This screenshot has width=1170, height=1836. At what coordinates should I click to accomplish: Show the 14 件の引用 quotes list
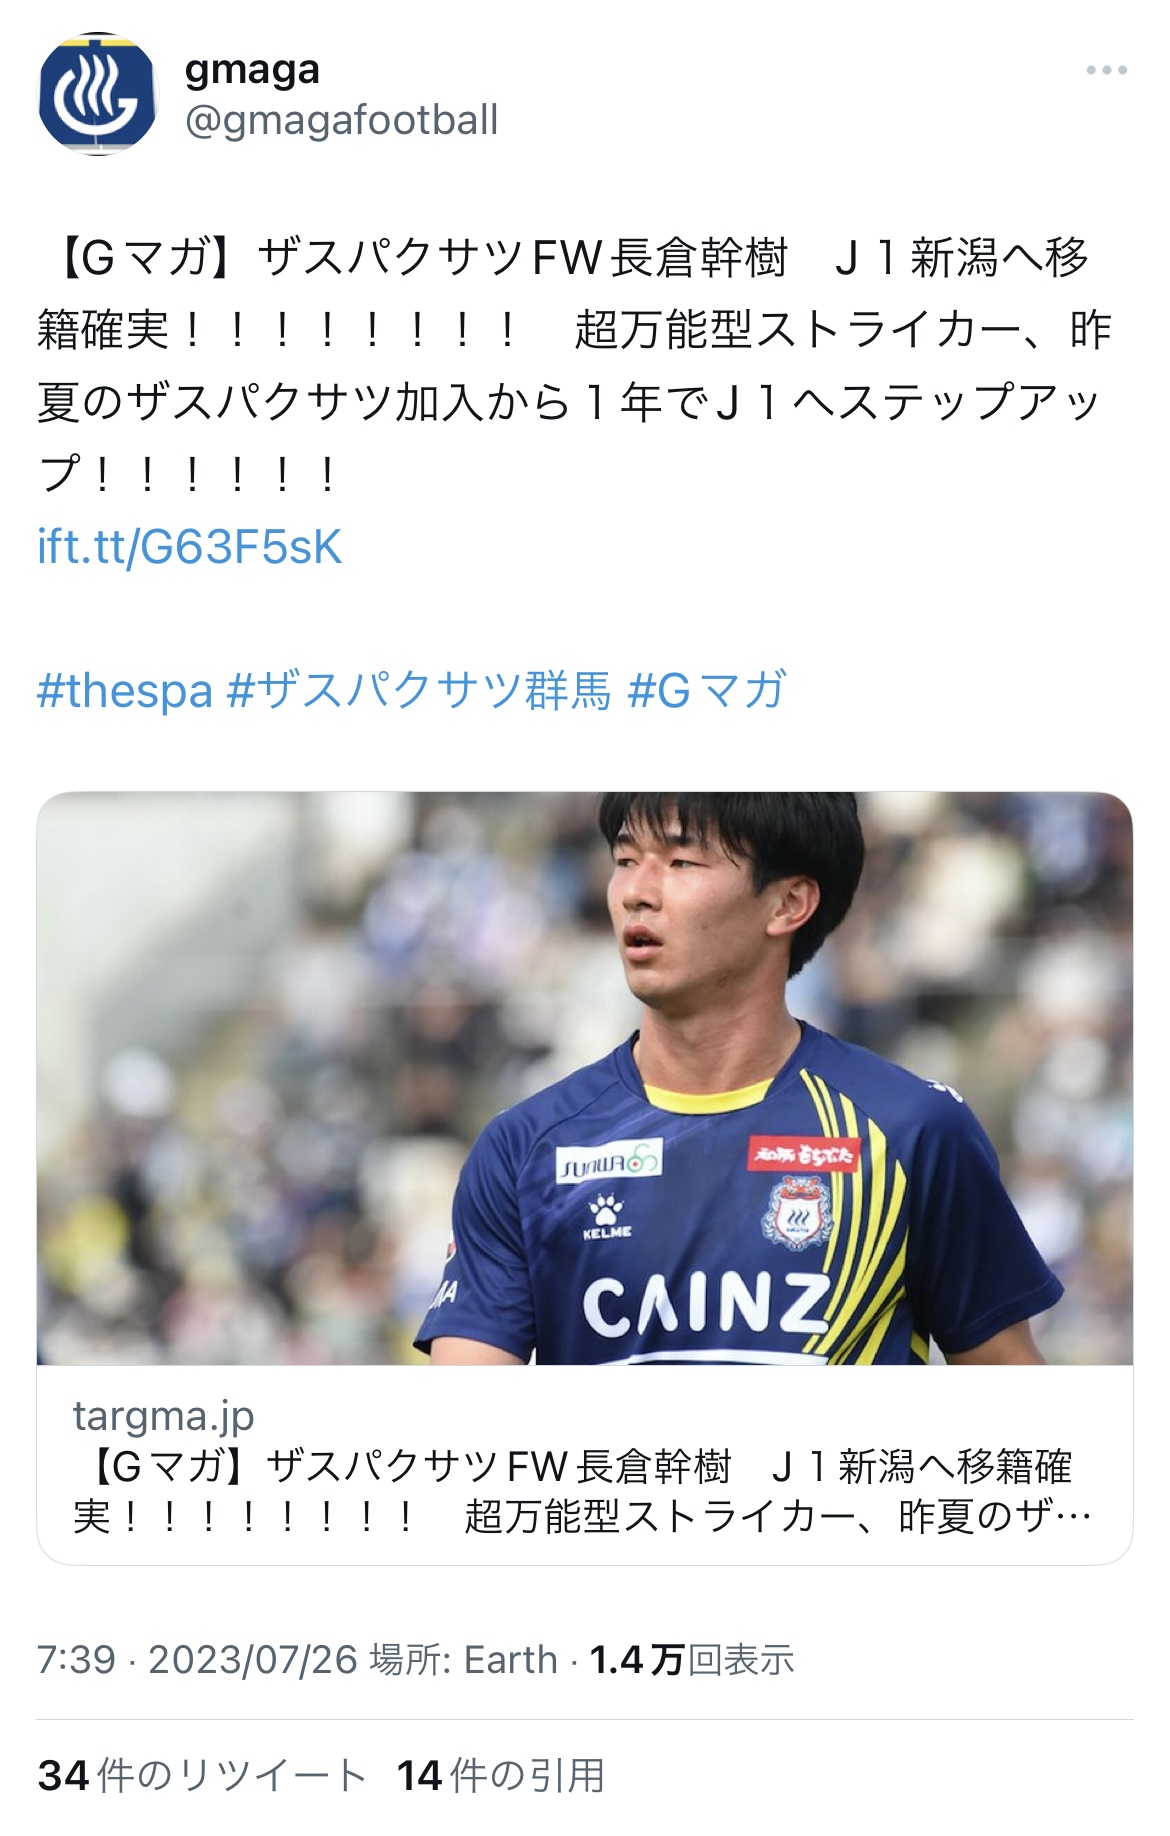click(x=501, y=1776)
